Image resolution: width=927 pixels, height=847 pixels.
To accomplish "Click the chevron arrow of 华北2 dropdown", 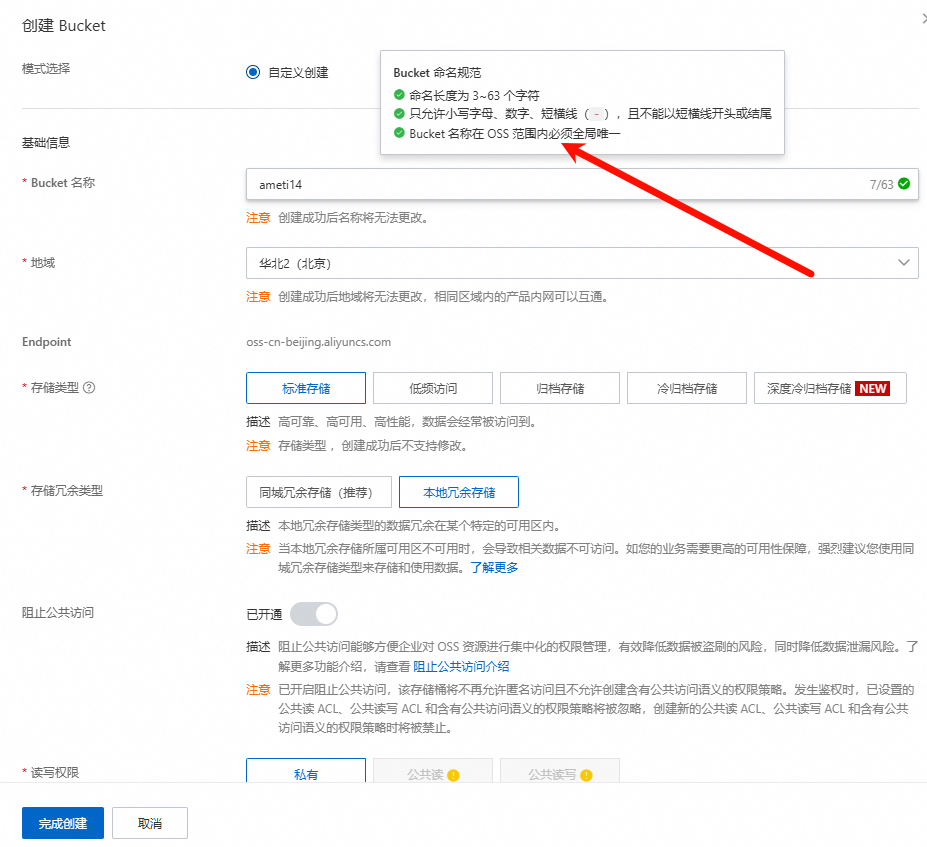I will [903, 263].
